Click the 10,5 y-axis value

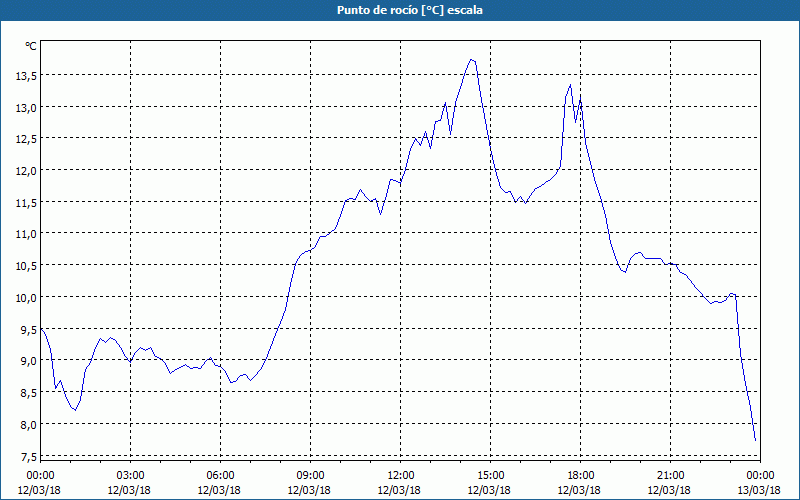26,265
